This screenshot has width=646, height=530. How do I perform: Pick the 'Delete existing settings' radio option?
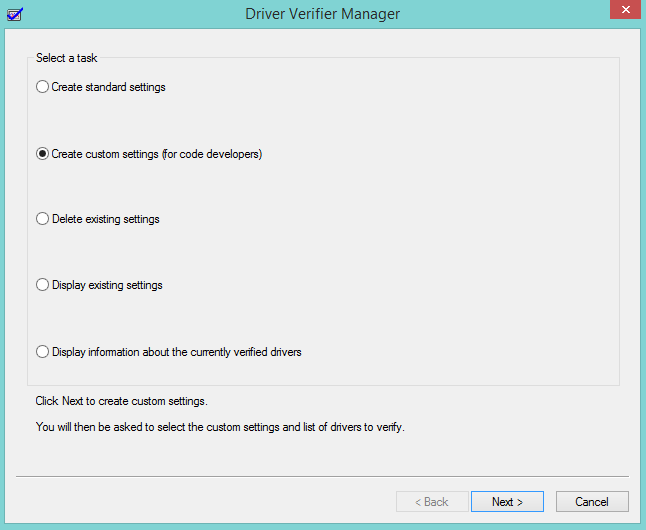click(42, 219)
